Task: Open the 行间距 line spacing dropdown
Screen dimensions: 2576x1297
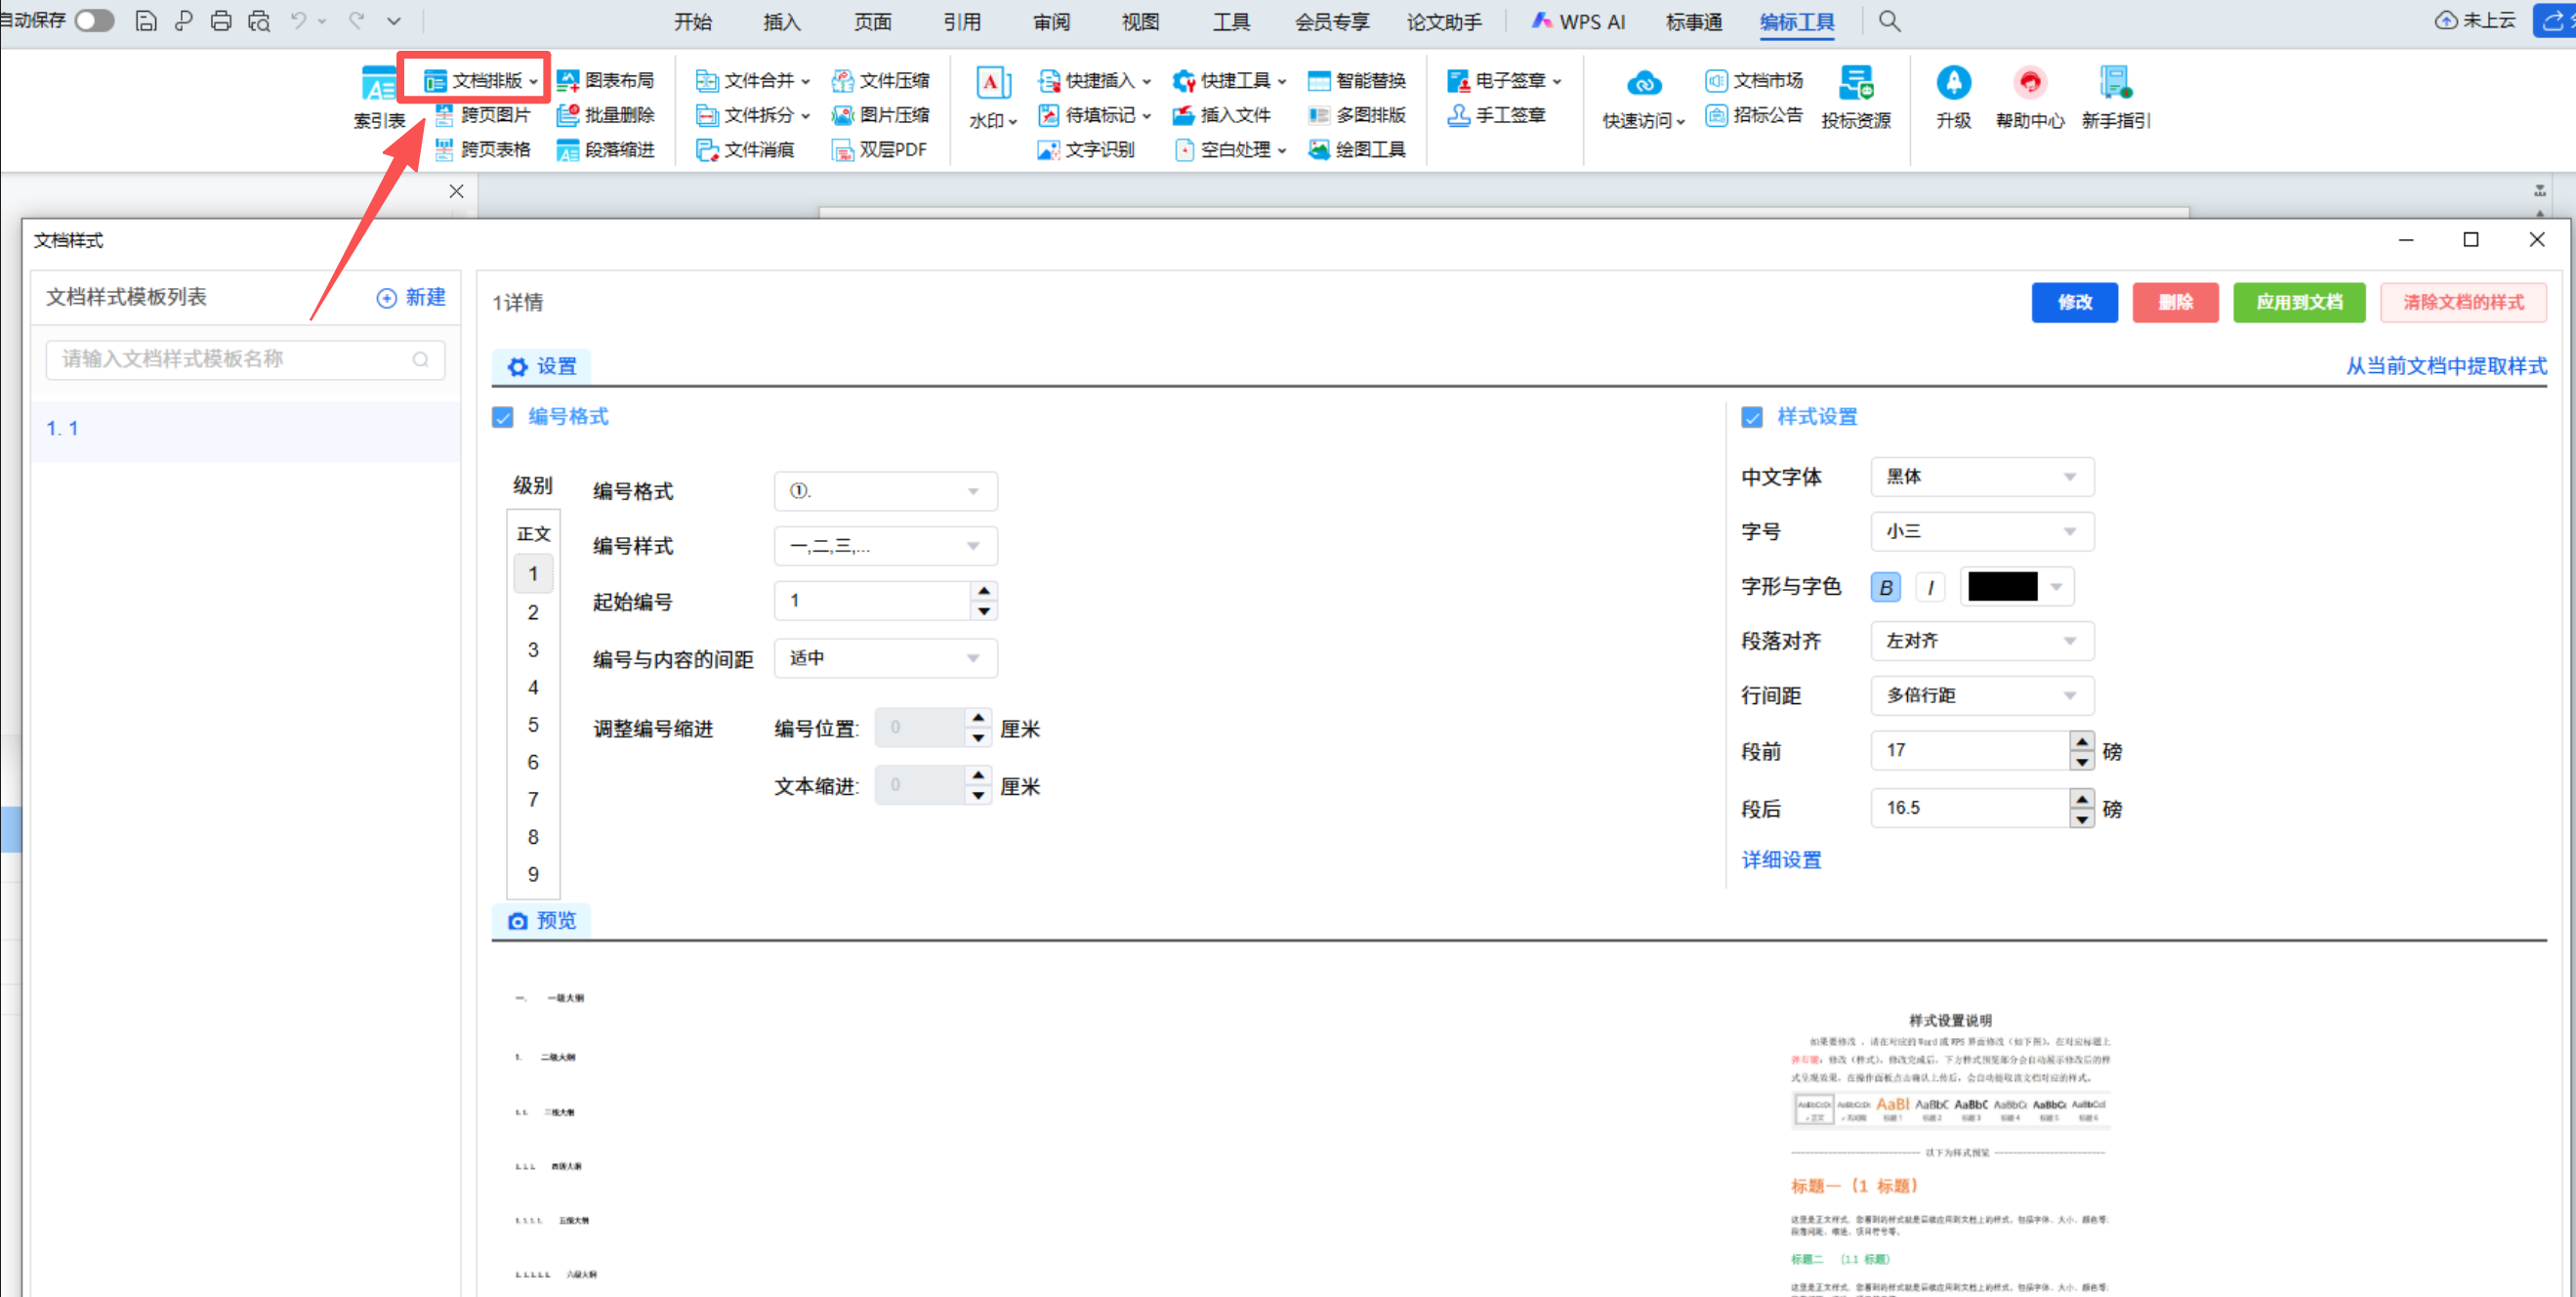Action: point(1981,696)
